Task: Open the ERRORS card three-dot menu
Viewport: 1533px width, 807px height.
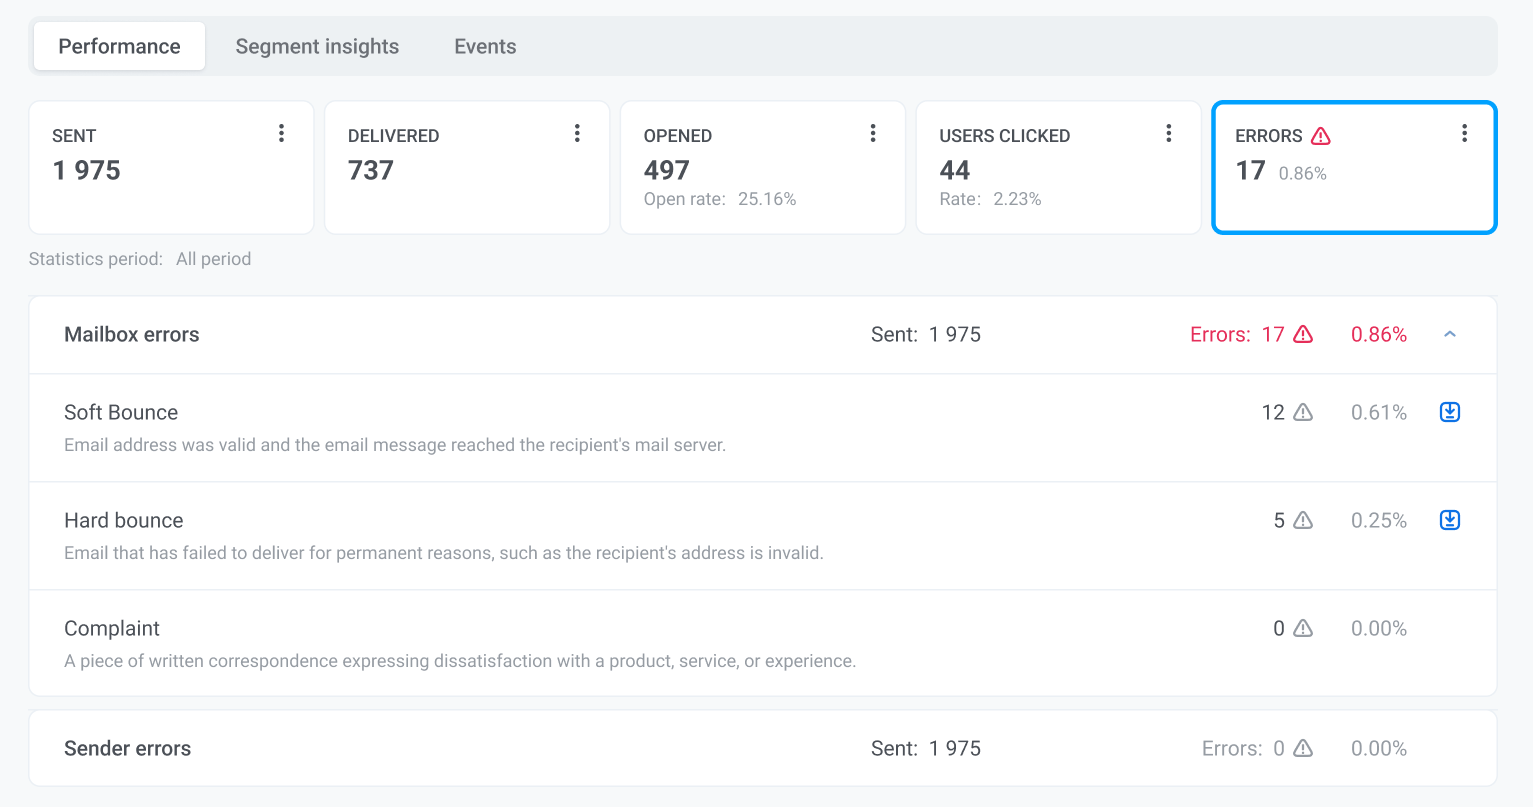Action: [x=1464, y=134]
